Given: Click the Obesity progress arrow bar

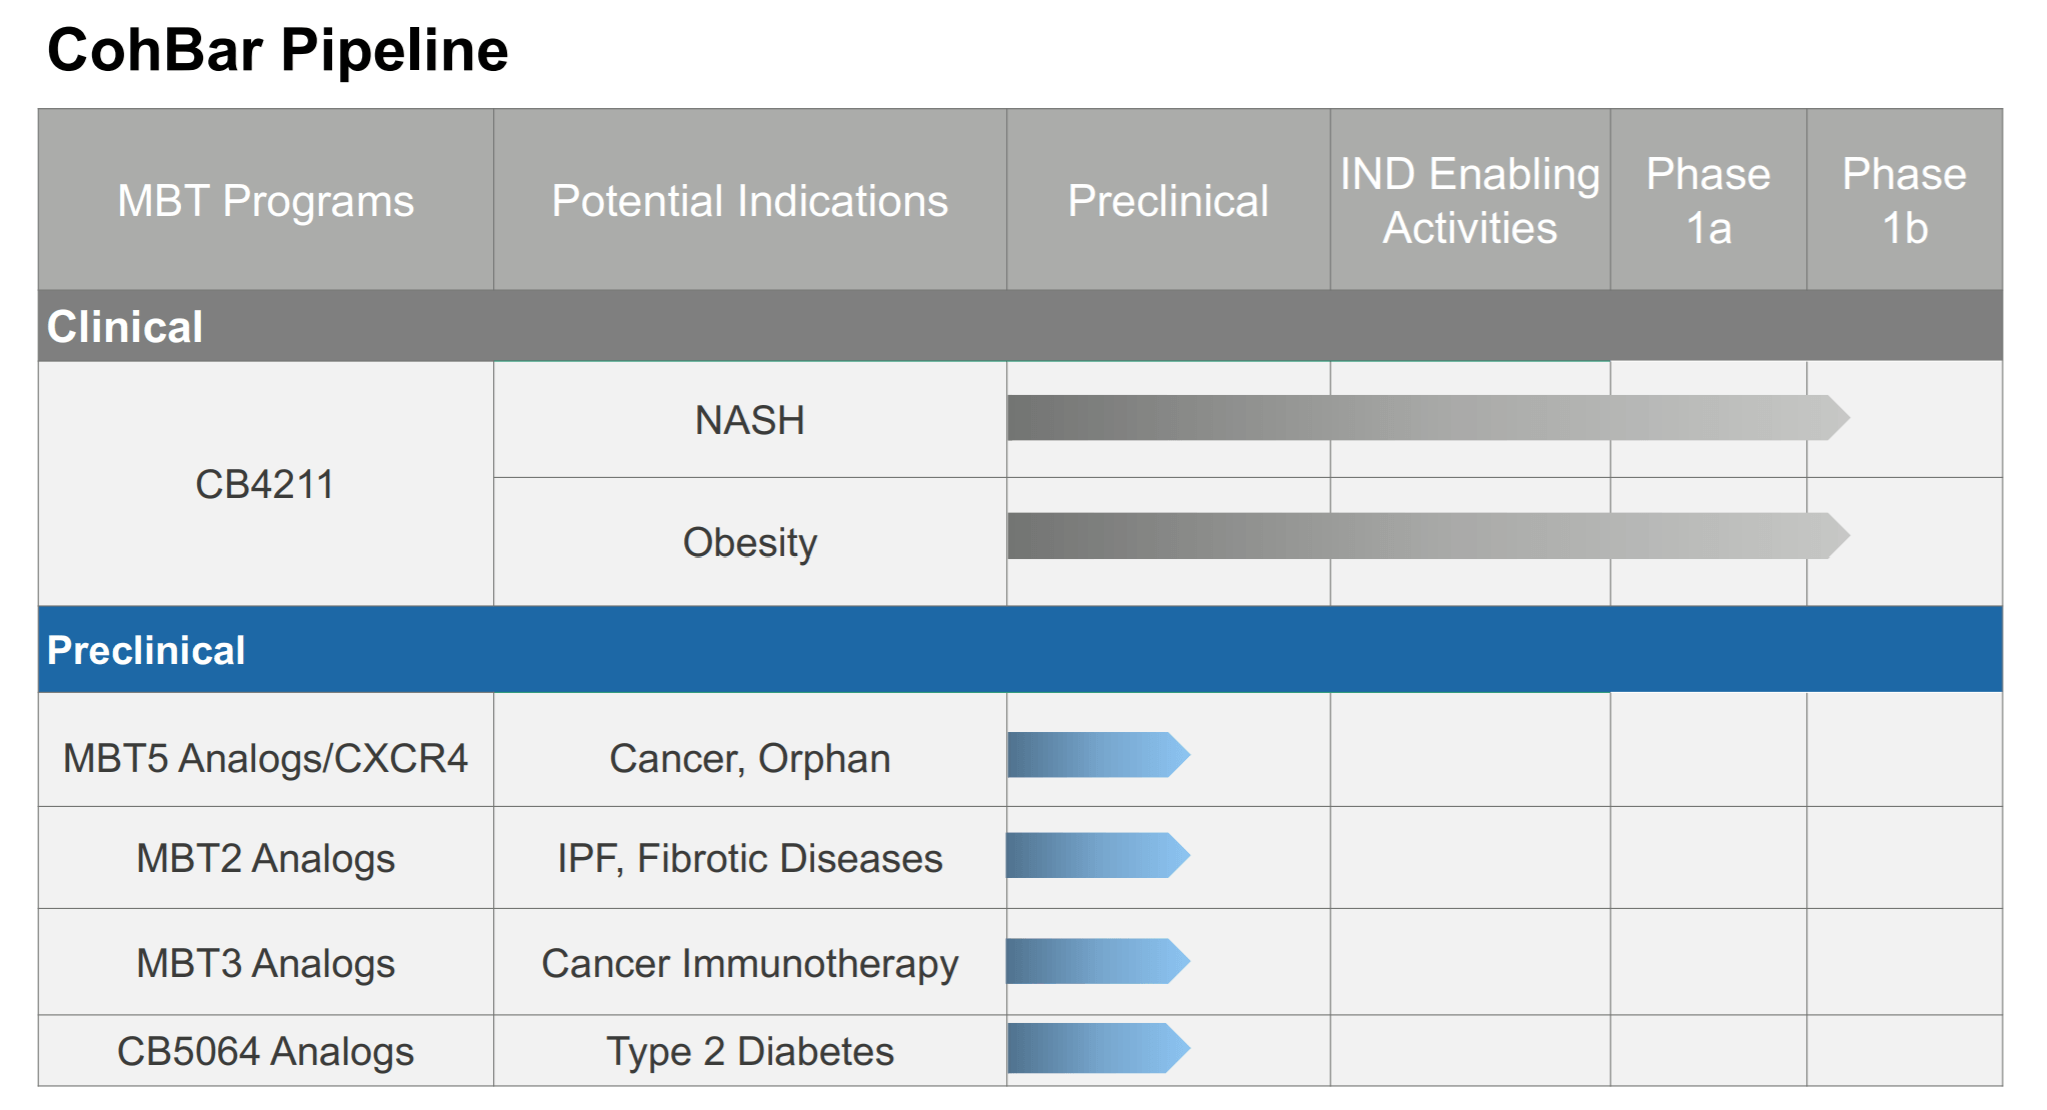Looking at the screenshot, I should tap(1428, 536).
